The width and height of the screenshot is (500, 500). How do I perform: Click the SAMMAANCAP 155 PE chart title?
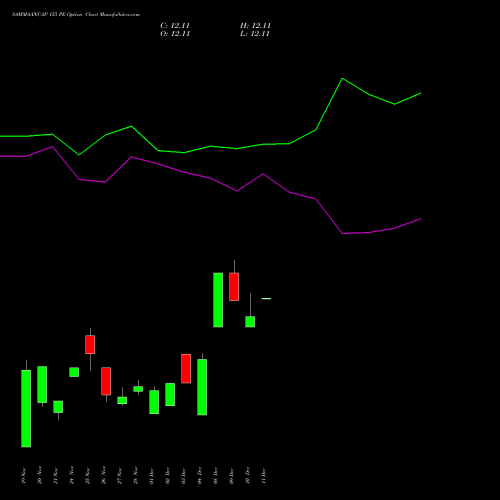pos(76,15)
